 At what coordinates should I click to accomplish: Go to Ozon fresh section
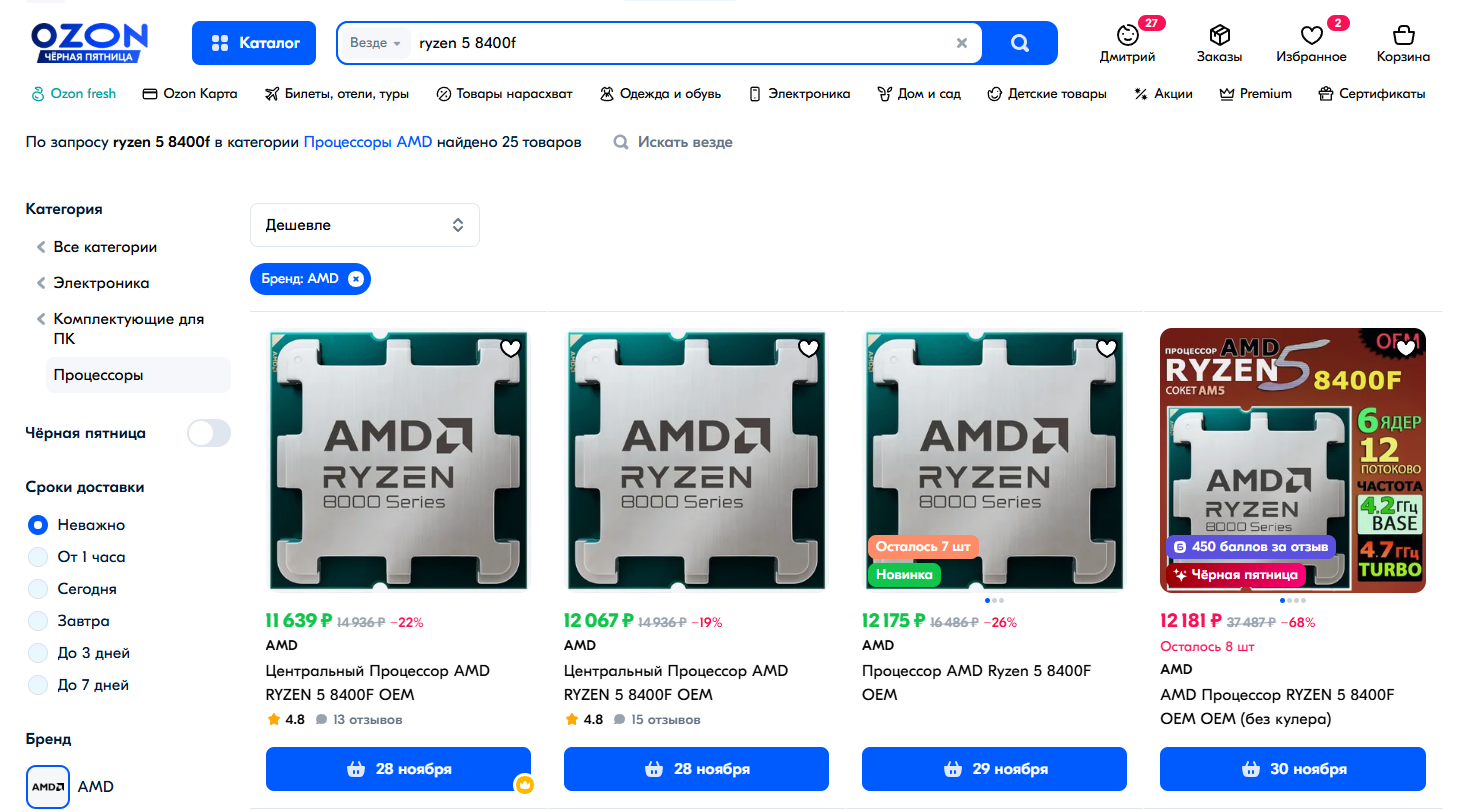pos(73,93)
